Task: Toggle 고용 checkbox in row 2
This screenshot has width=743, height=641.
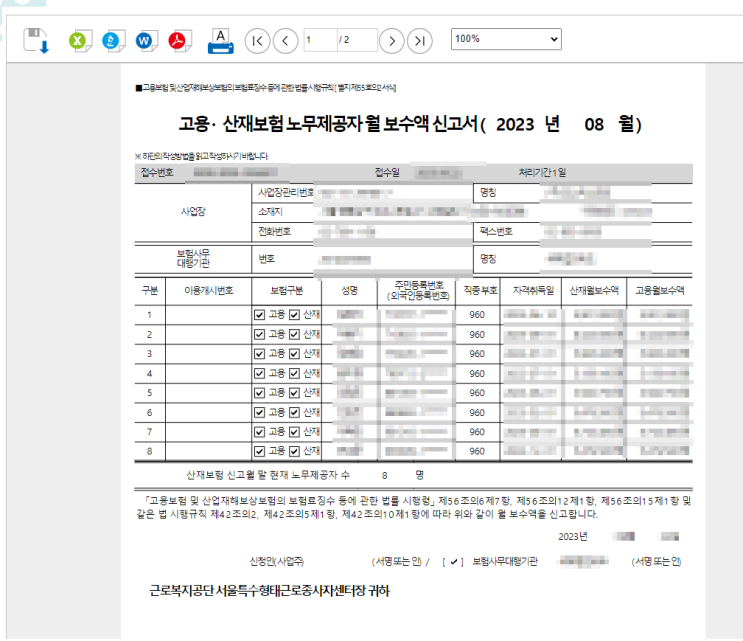Action: pyautogui.click(x=259, y=334)
